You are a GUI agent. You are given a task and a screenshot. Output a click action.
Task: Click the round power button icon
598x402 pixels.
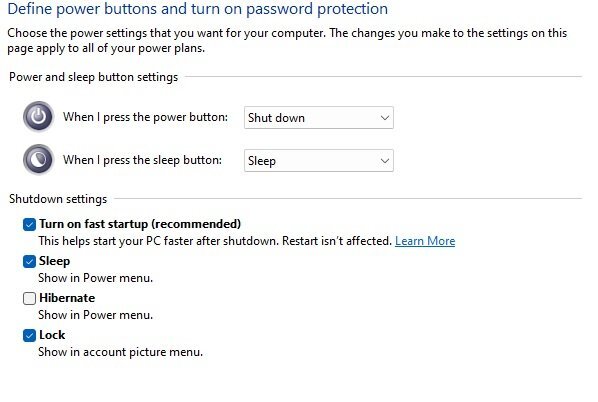[39, 116]
